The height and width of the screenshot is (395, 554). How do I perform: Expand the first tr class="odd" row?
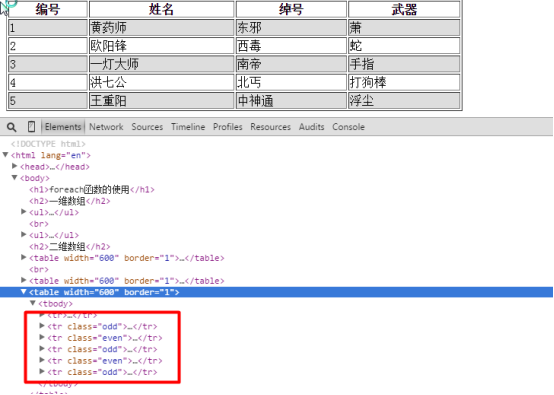tap(42, 326)
